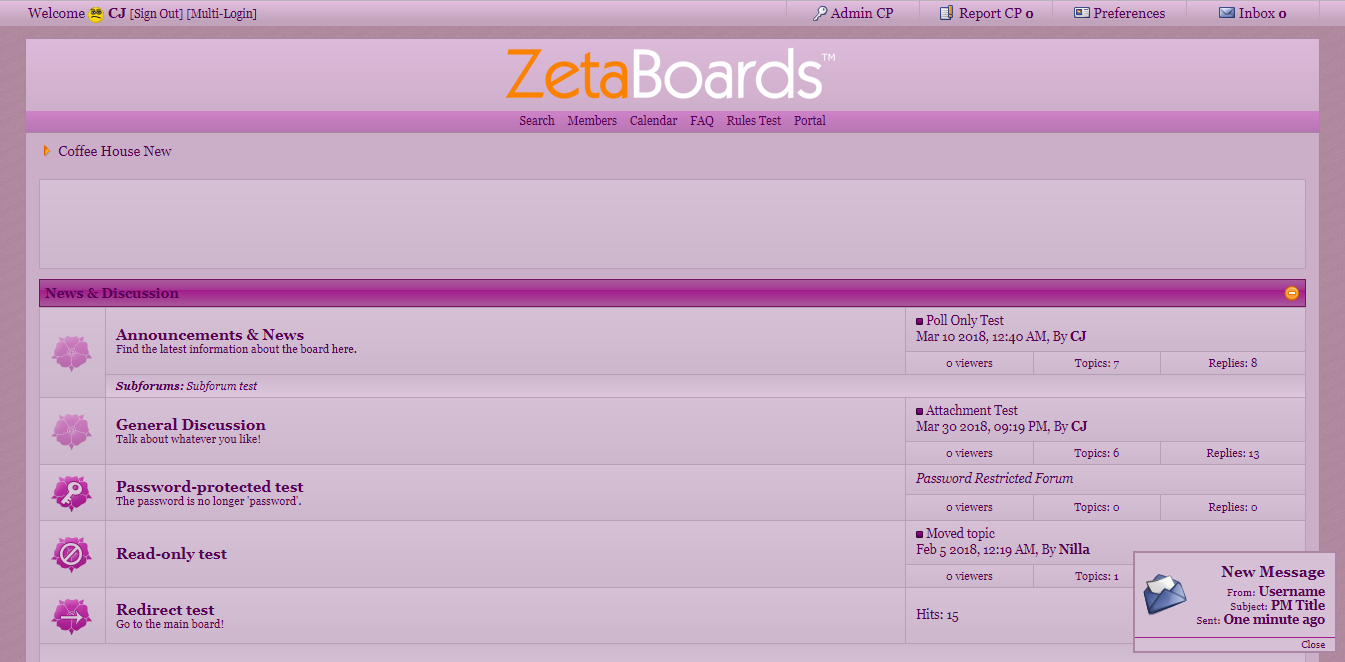Click the square marker beside Attachment Test

[920, 412]
